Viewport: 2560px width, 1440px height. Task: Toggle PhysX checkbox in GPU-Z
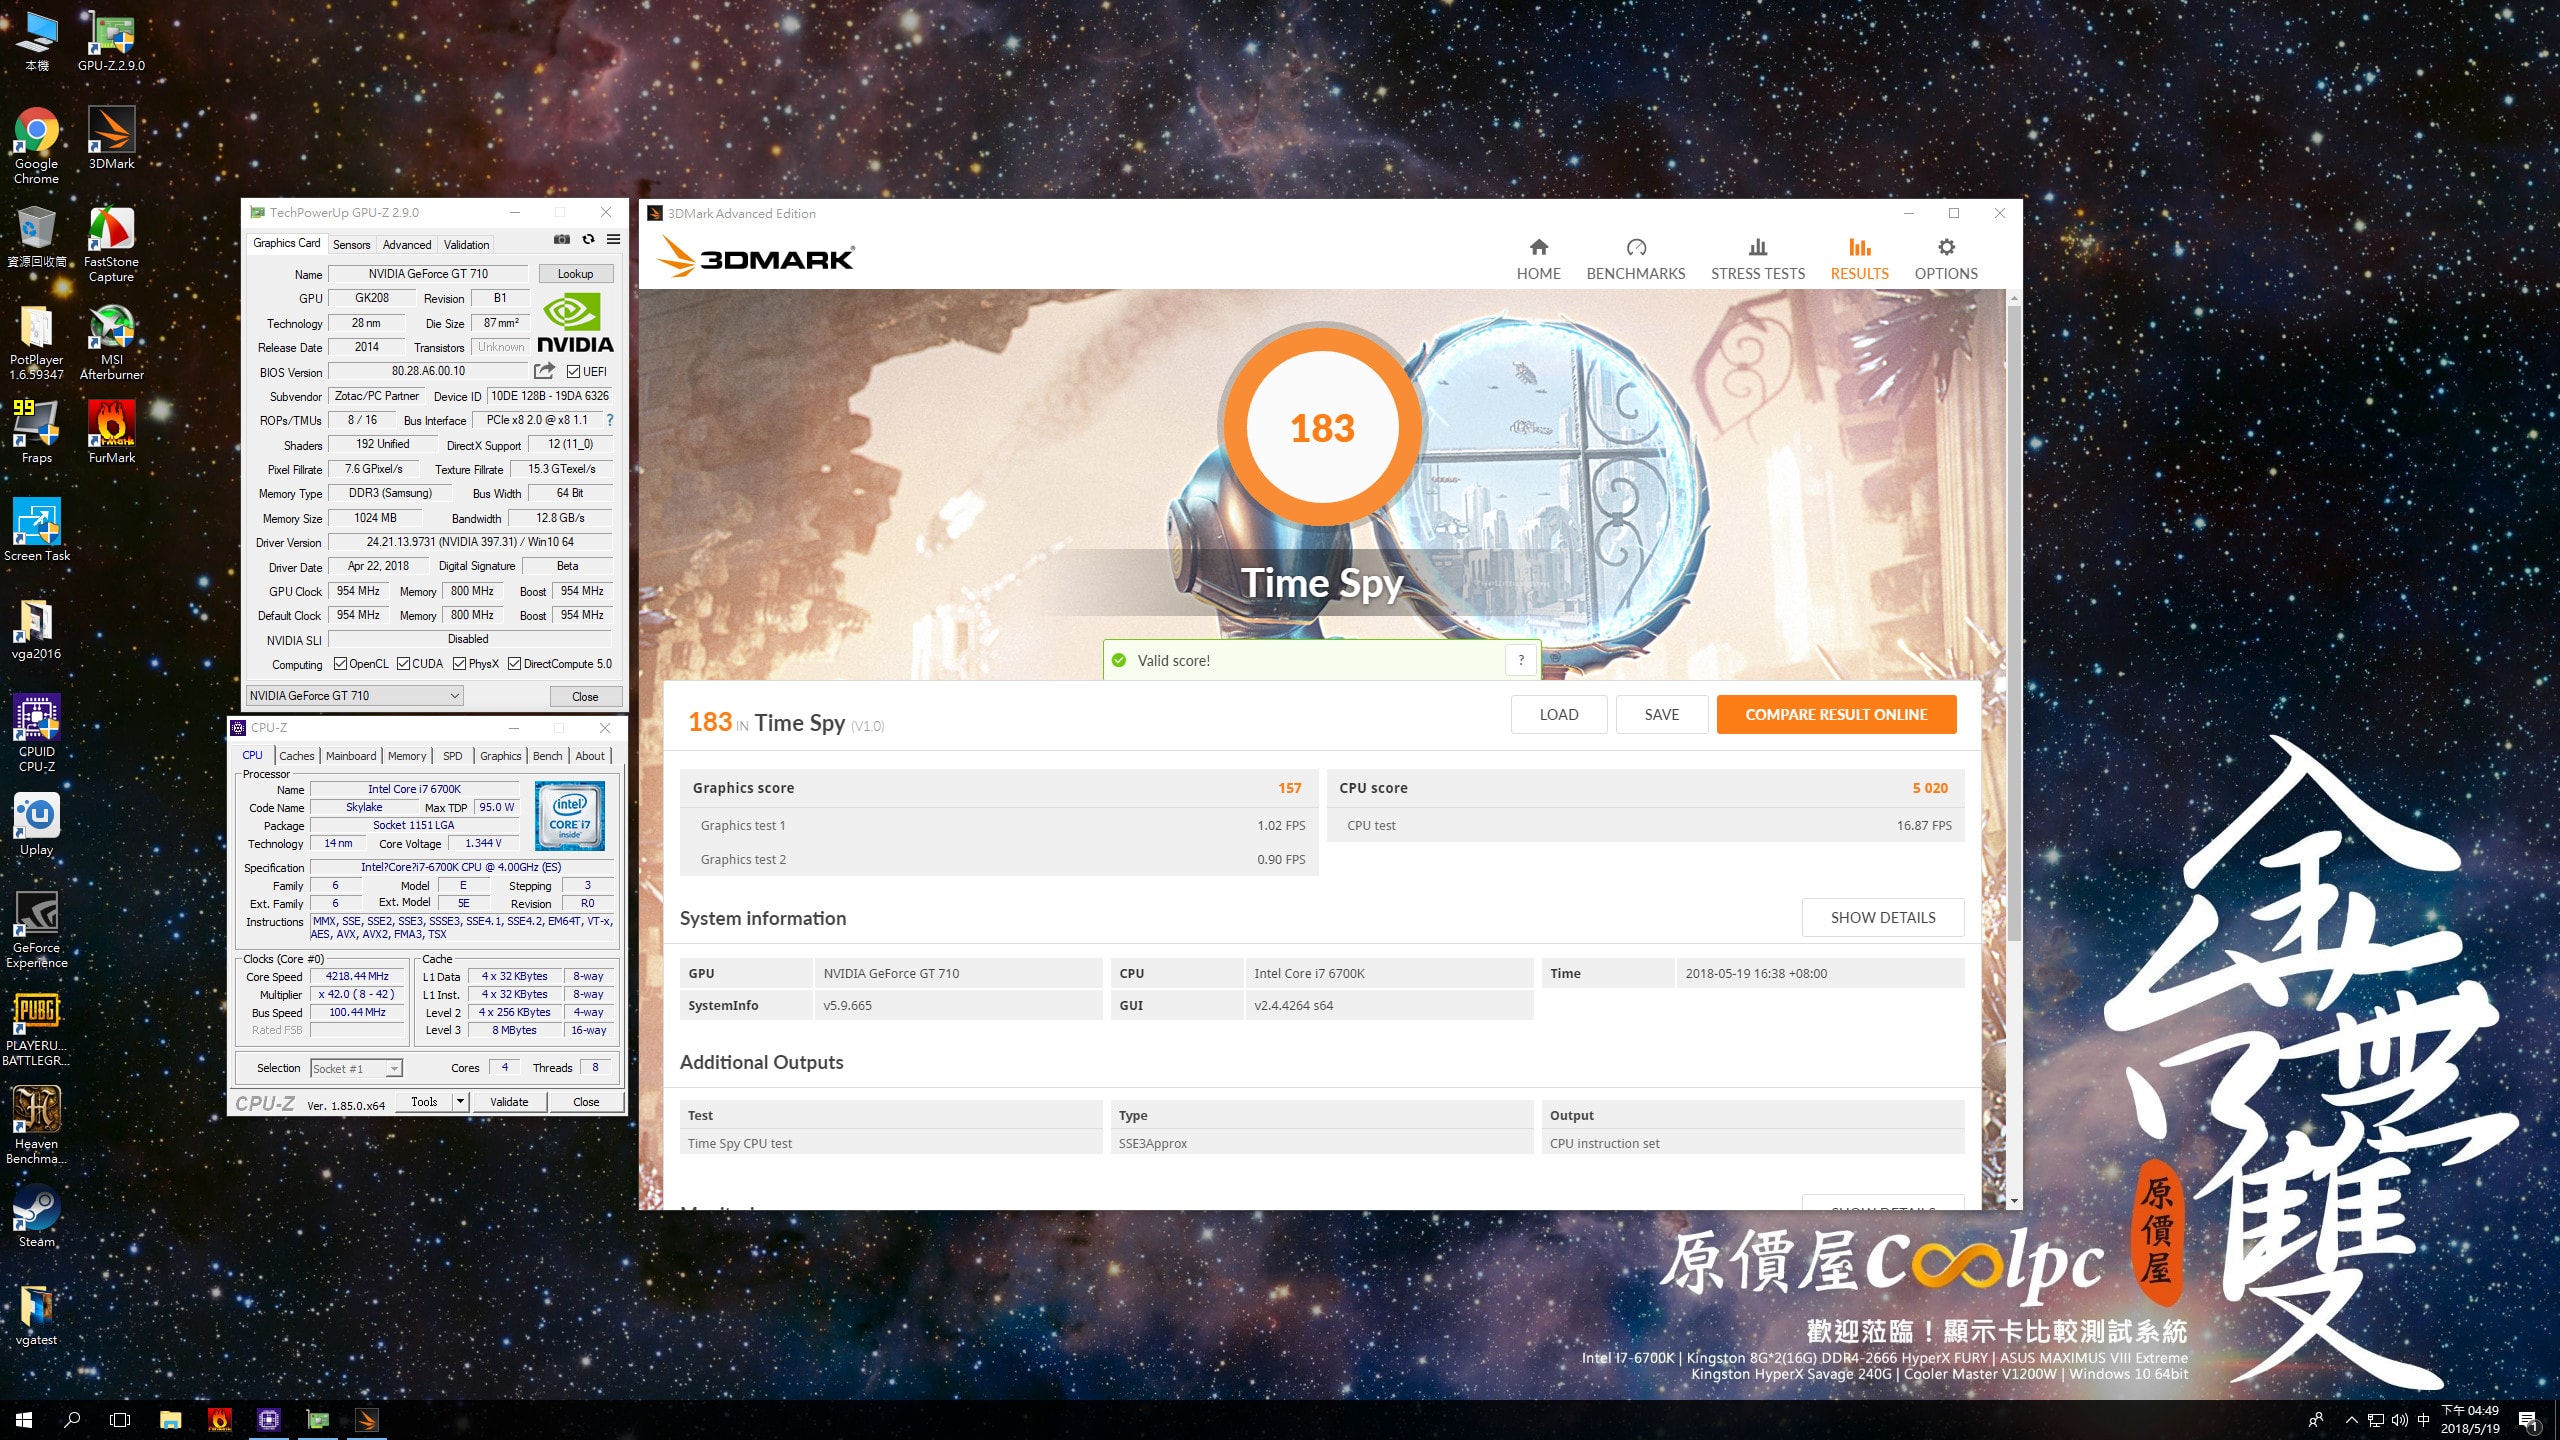pyautogui.click(x=459, y=664)
